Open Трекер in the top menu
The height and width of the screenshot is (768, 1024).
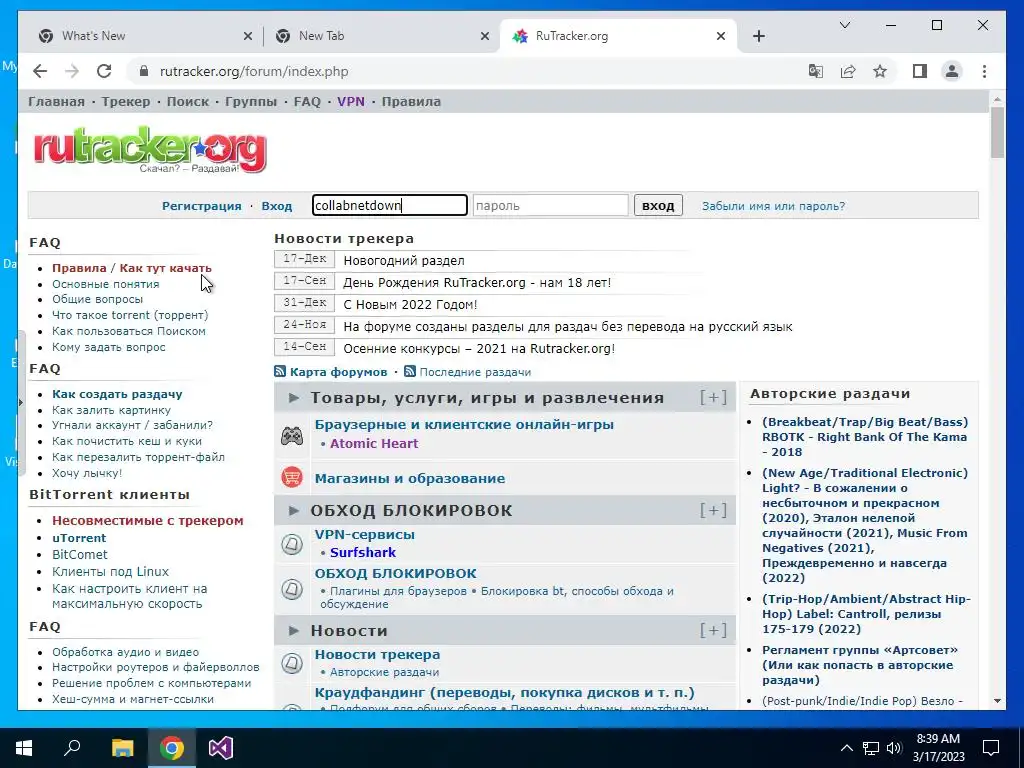(125, 101)
